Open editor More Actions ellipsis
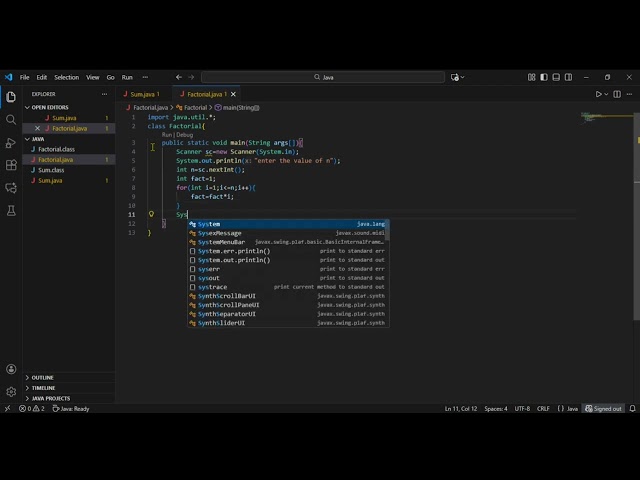Image resolution: width=640 pixels, height=480 pixels. [629, 94]
